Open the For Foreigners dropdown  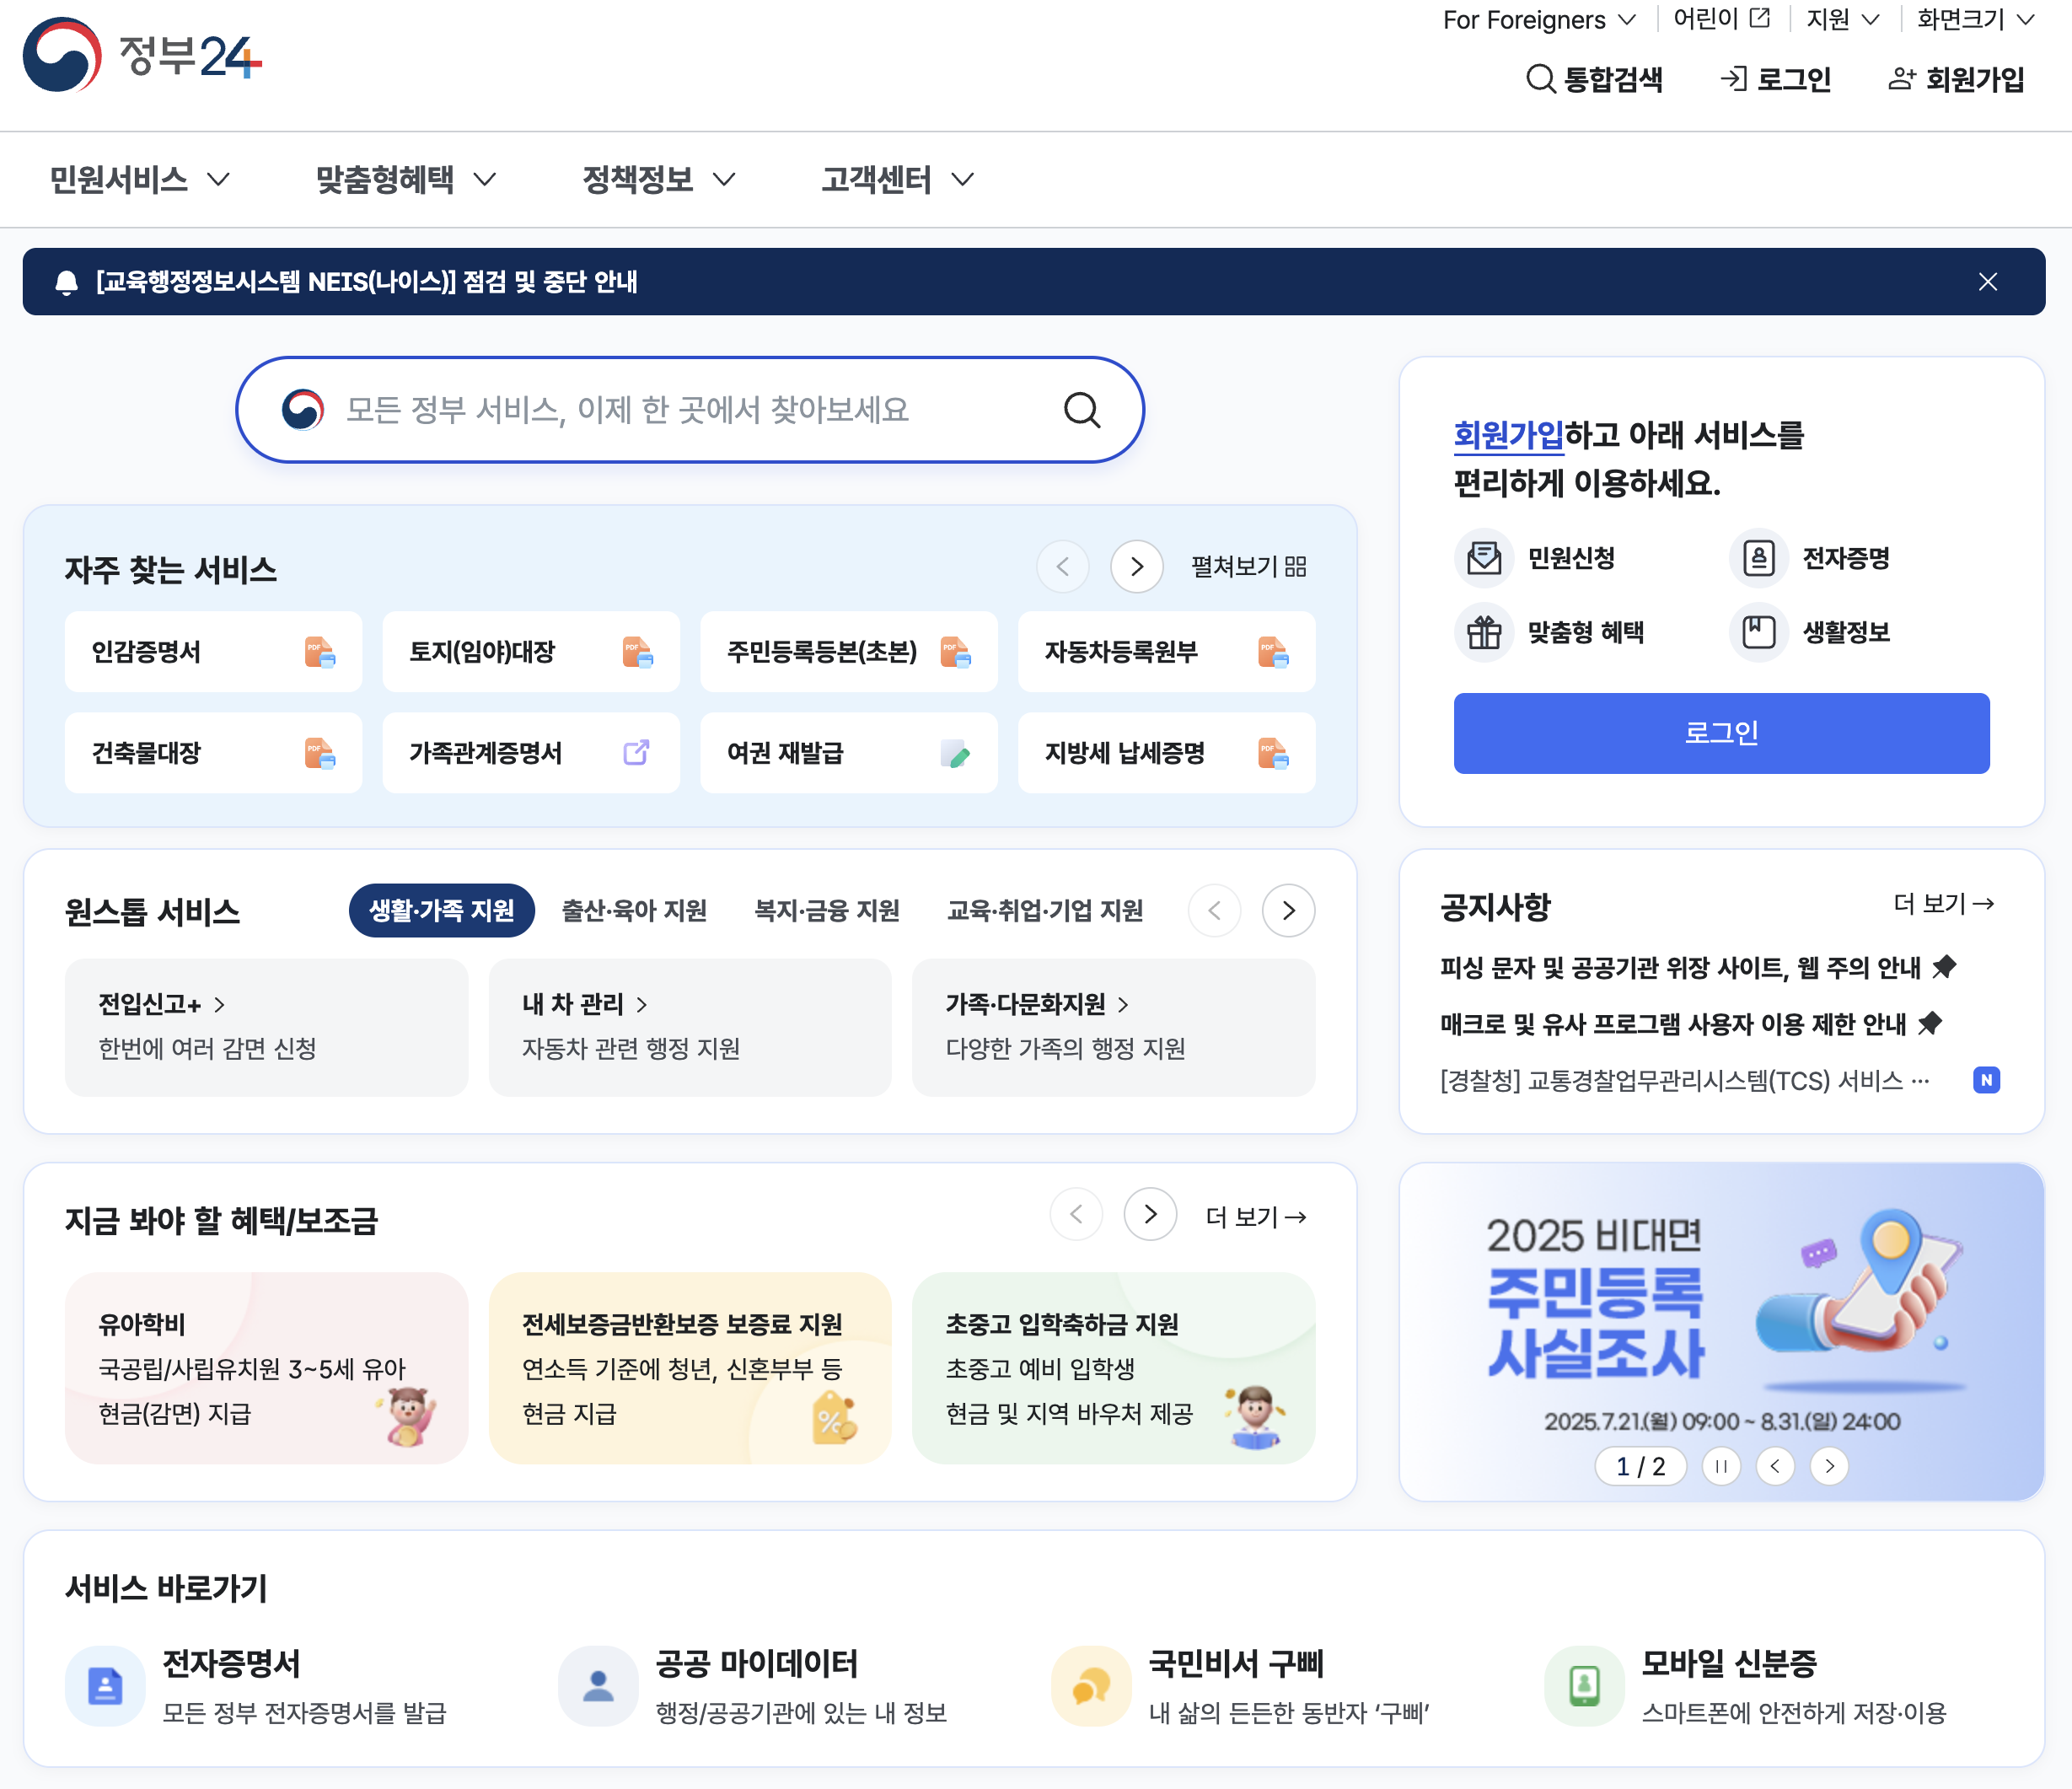[x=1538, y=20]
